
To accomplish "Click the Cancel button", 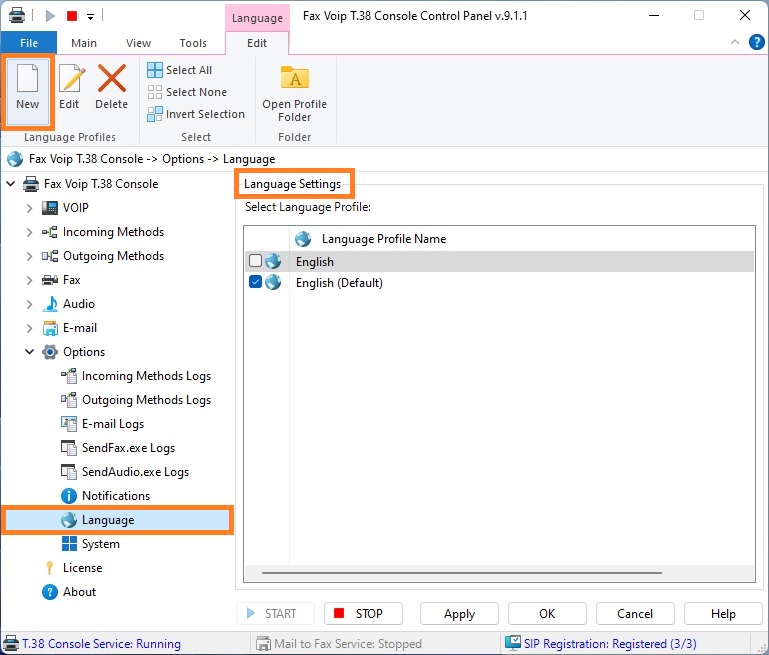I will pyautogui.click(x=635, y=613).
